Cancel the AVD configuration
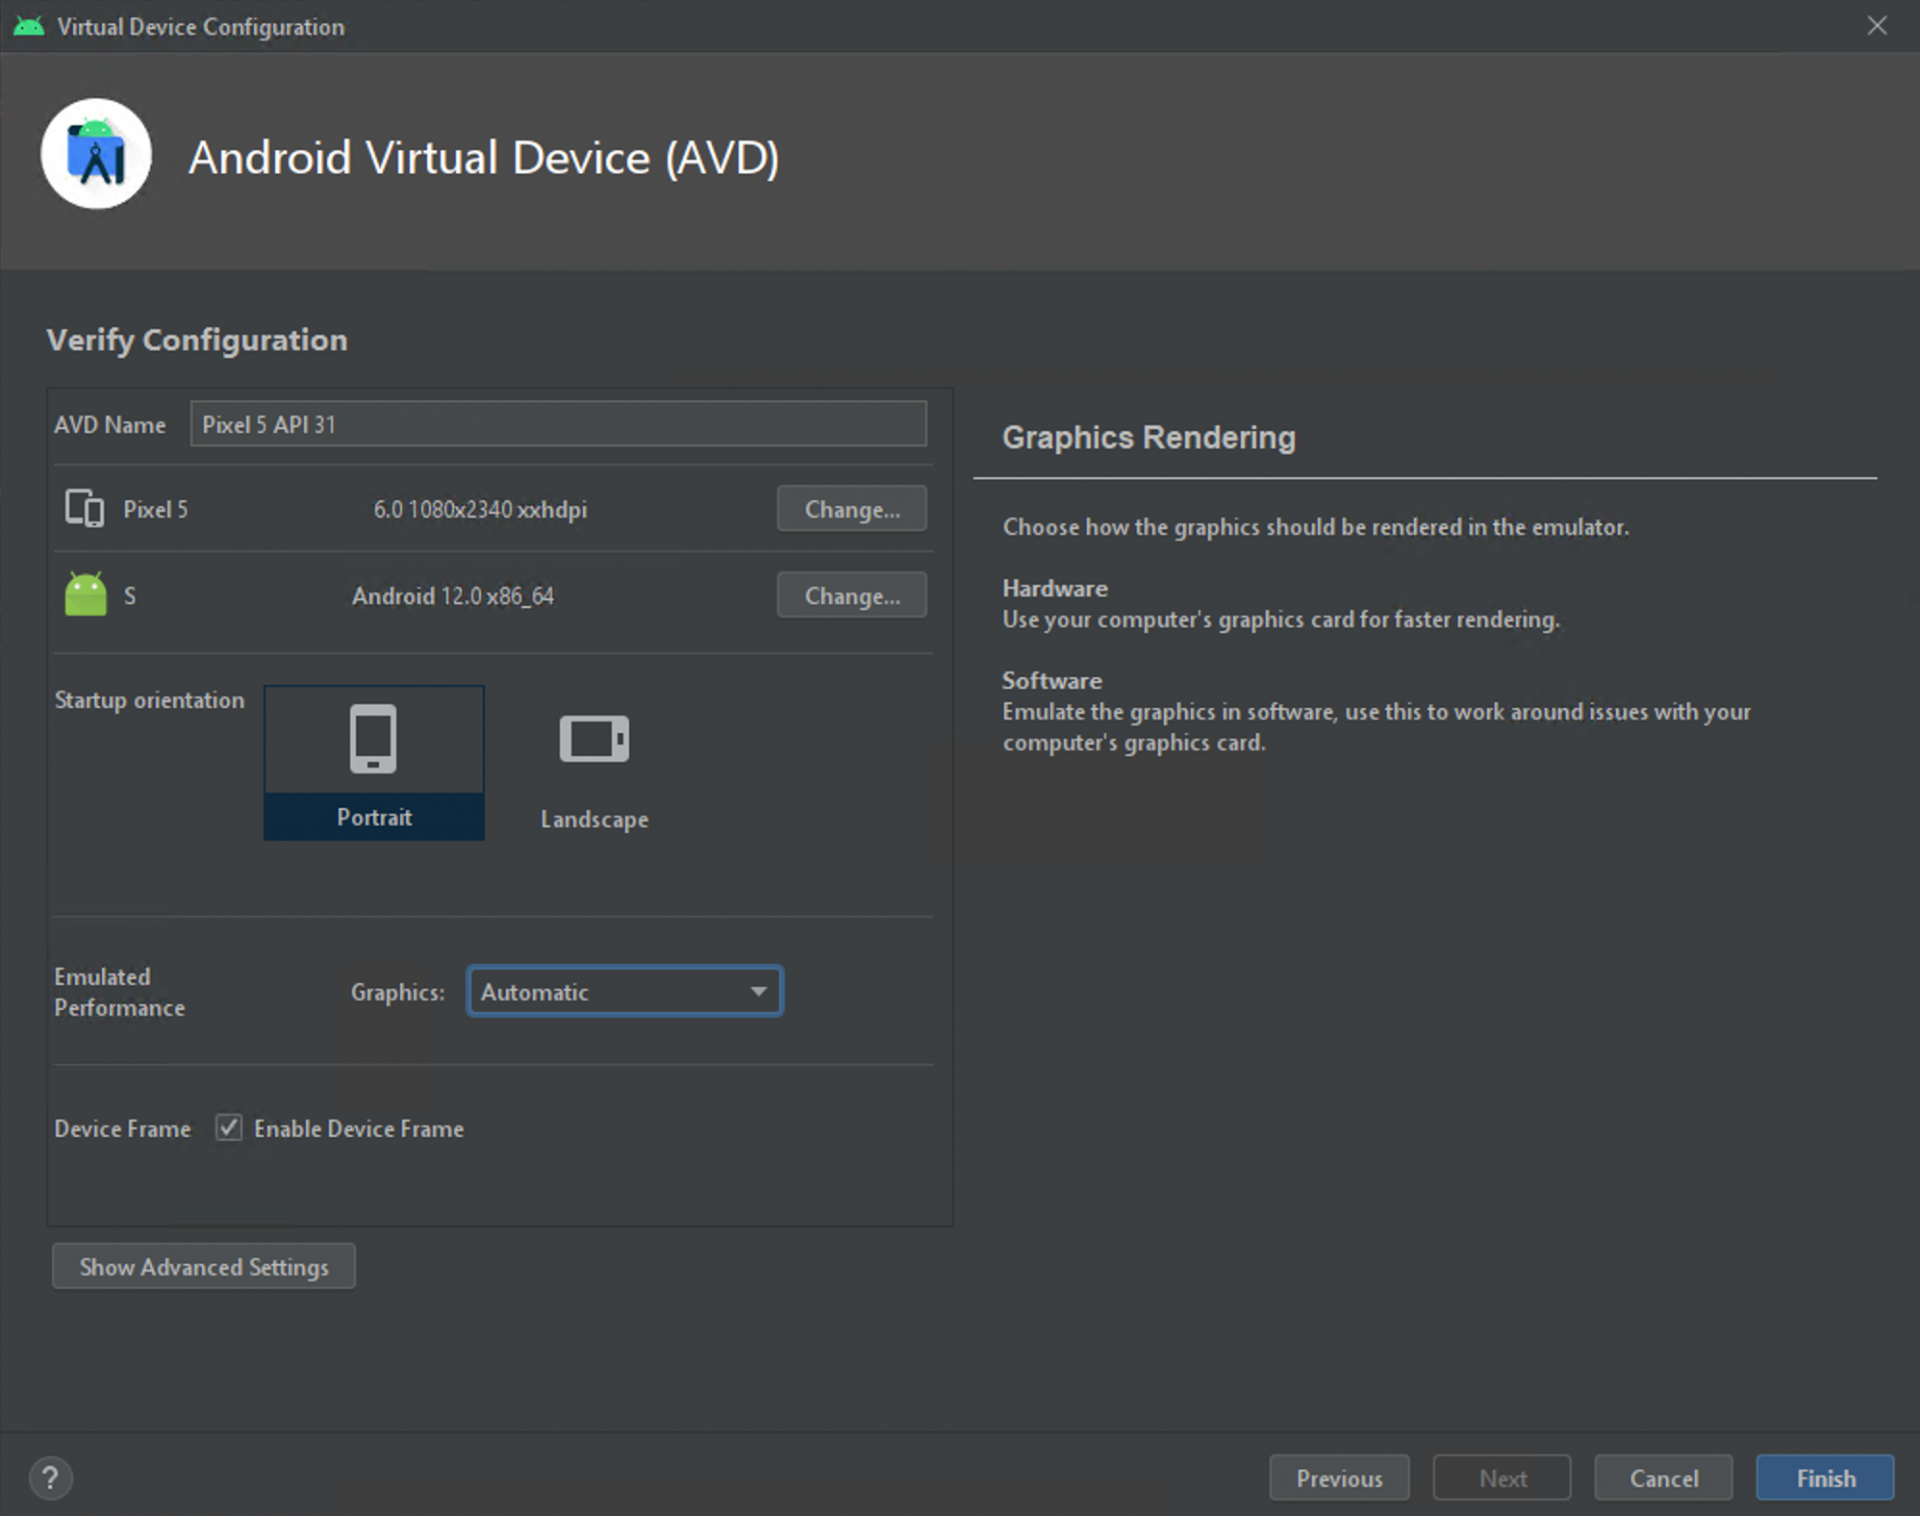The image size is (1920, 1516). click(1662, 1477)
